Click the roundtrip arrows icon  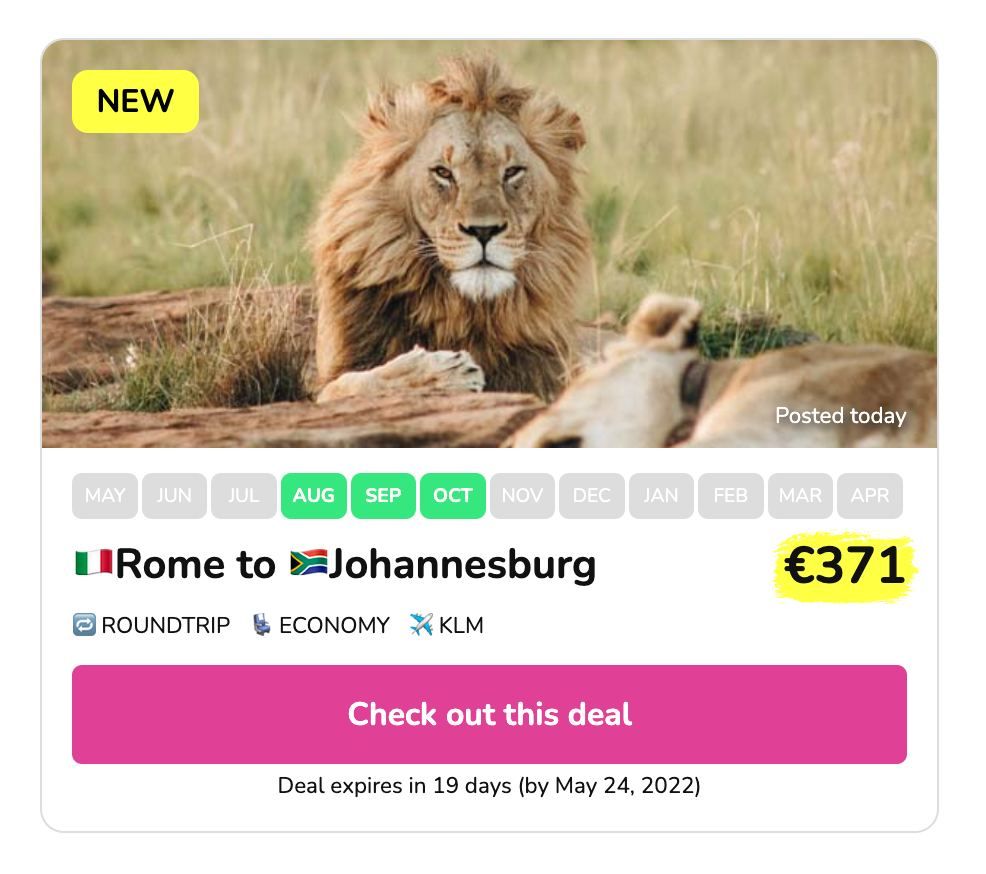coord(84,625)
